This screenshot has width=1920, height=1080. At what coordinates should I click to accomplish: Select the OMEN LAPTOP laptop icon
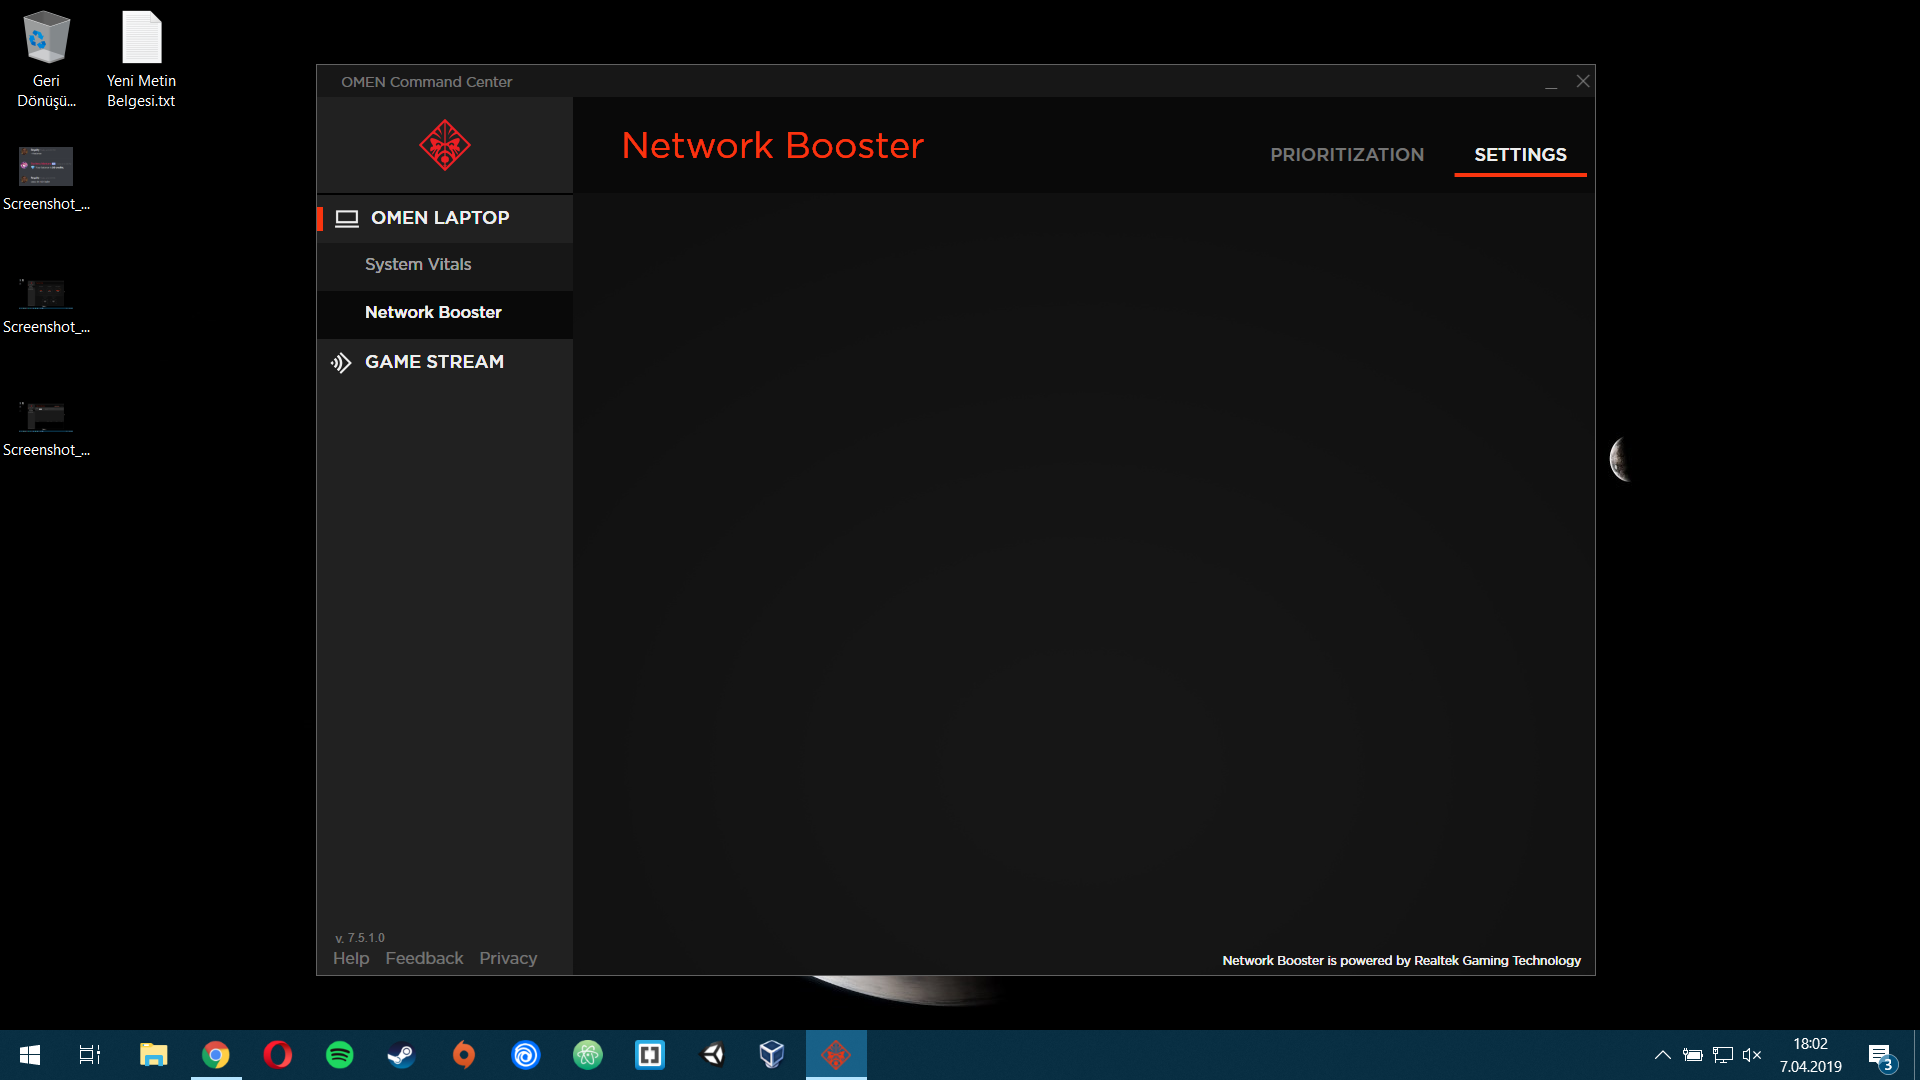347,219
